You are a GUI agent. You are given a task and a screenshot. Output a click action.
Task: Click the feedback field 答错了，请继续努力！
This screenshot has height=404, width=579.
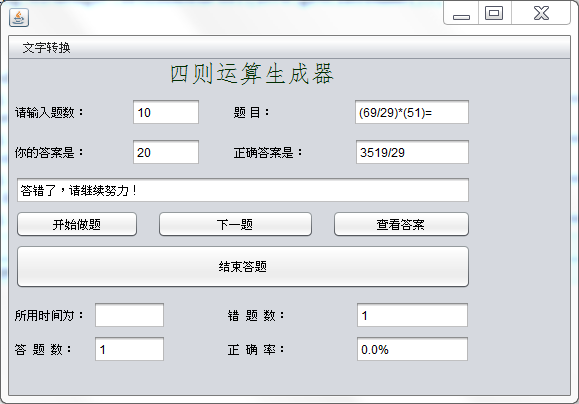tap(243, 190)
